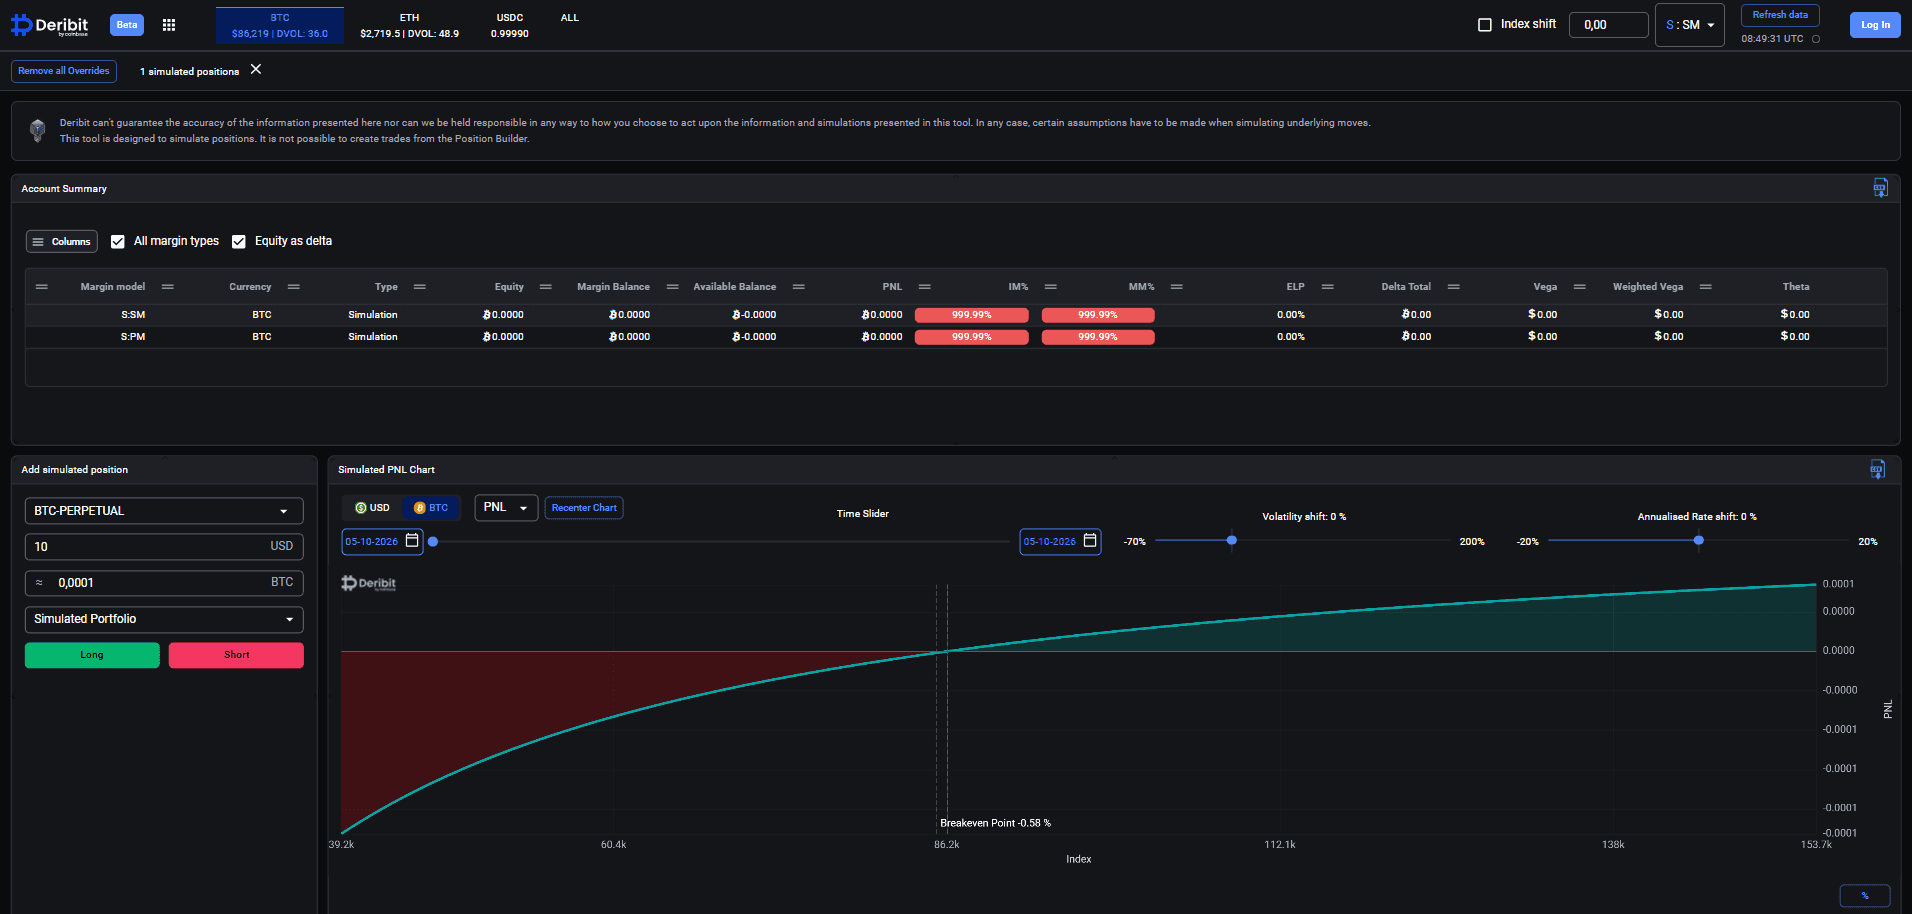The image size is (1912, 914).
Task: Click the Short button
Action: [236, 655]
